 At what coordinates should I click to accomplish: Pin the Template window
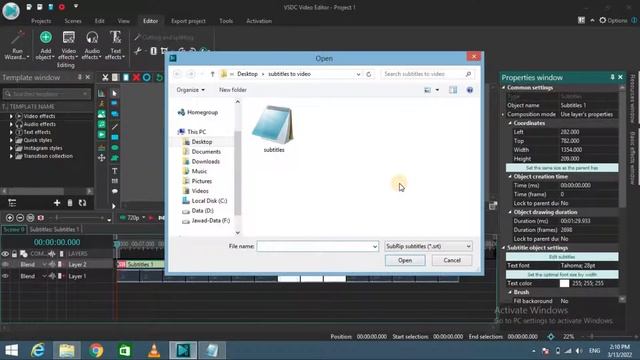pos(79,77)
